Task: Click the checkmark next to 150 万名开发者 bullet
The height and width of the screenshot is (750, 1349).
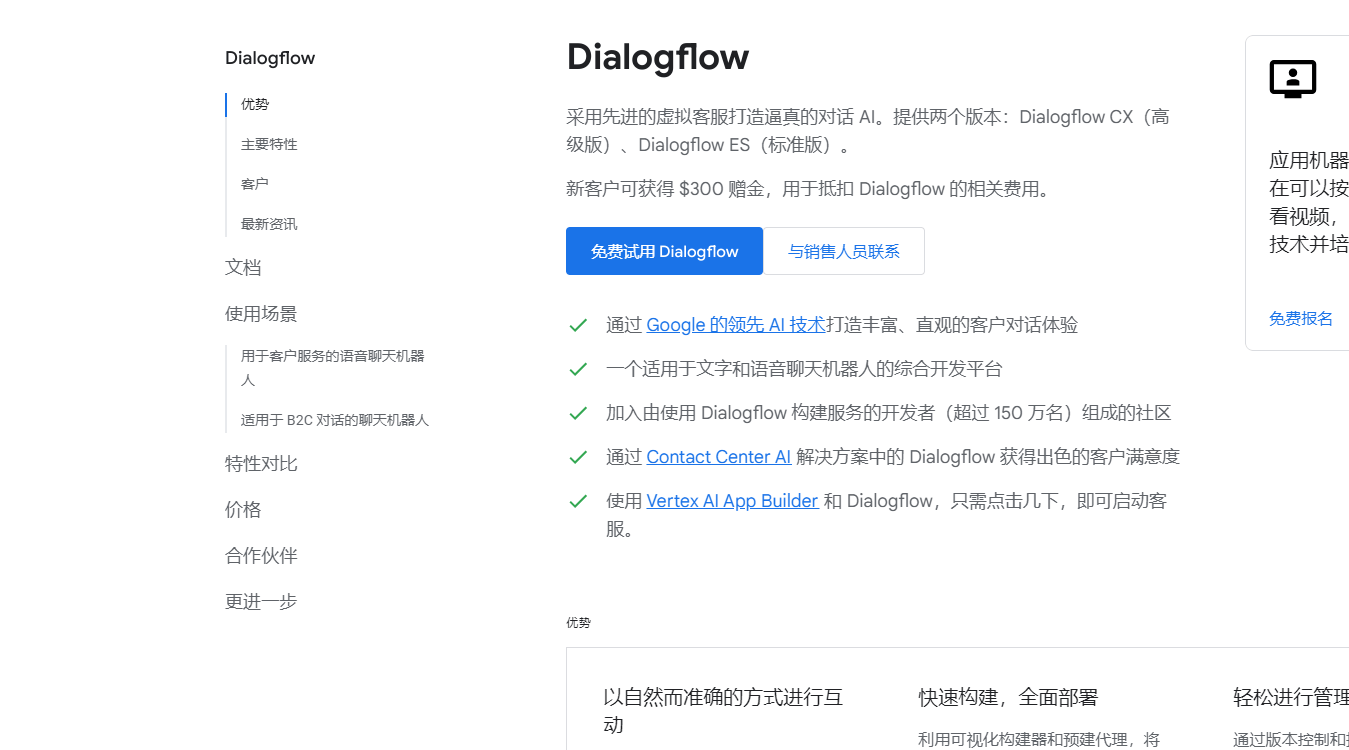Action: click(x=578, y=412)
